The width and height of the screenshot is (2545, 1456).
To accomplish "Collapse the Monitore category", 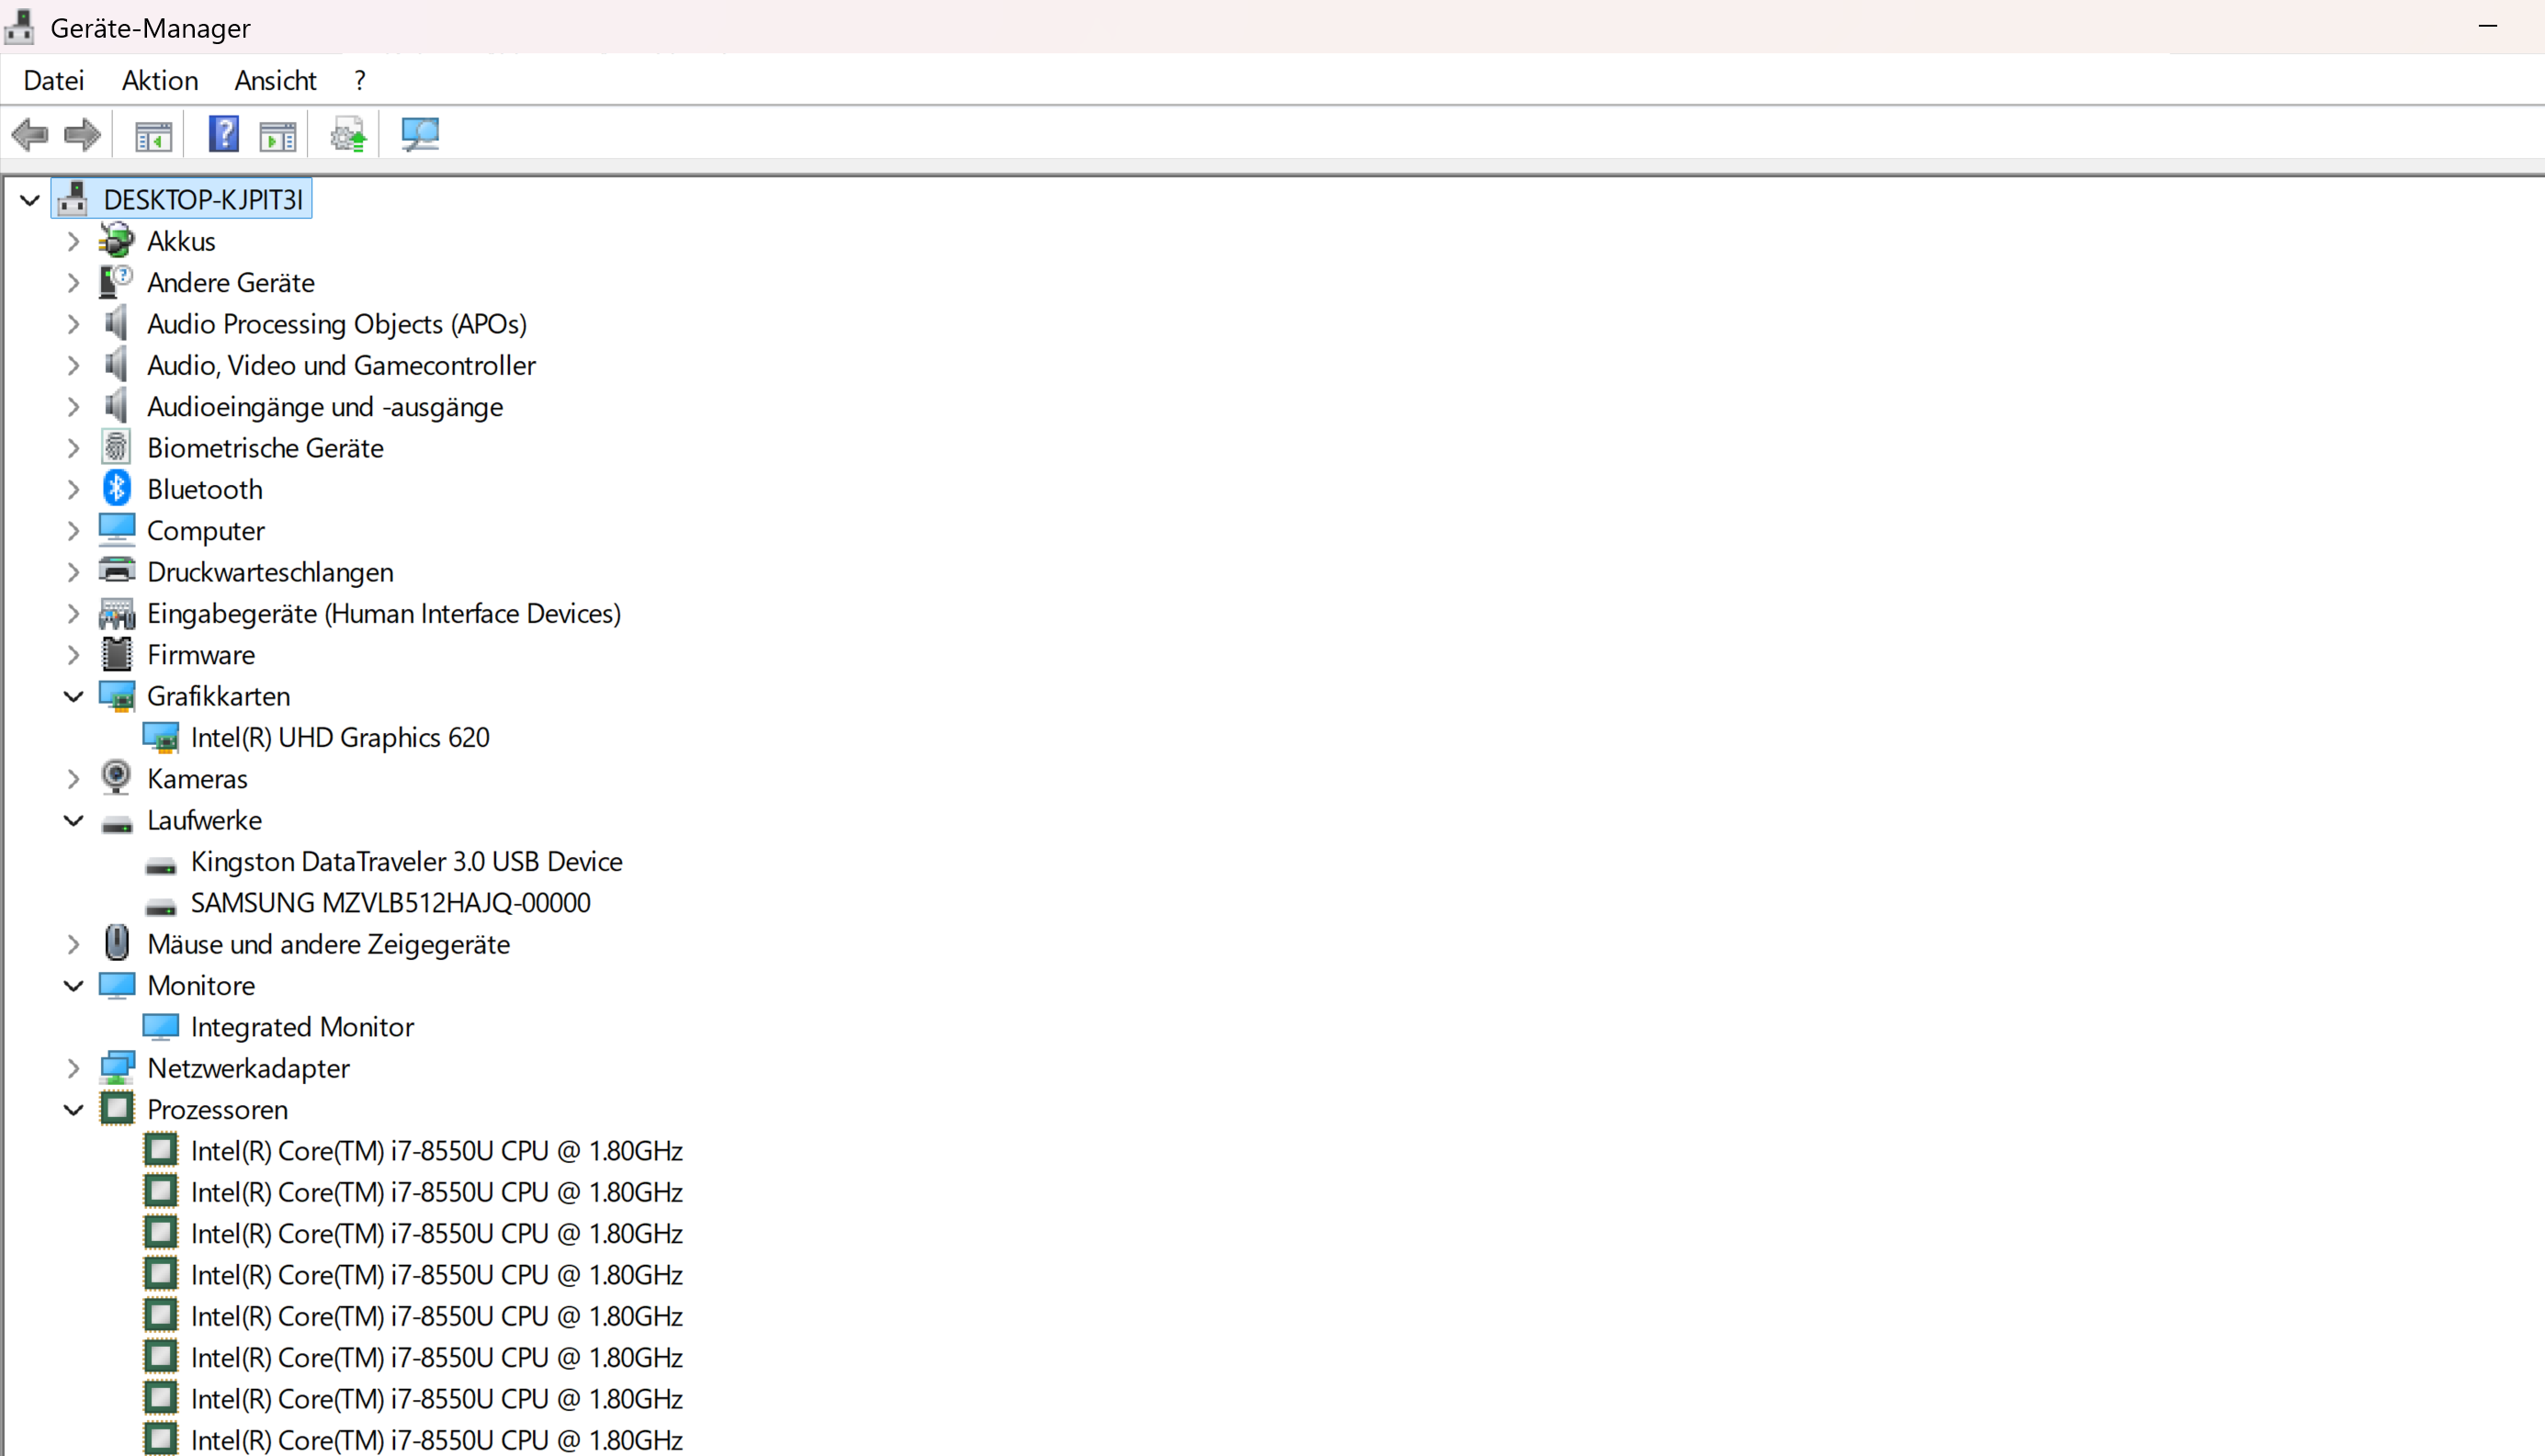I will tap(73, 986).
